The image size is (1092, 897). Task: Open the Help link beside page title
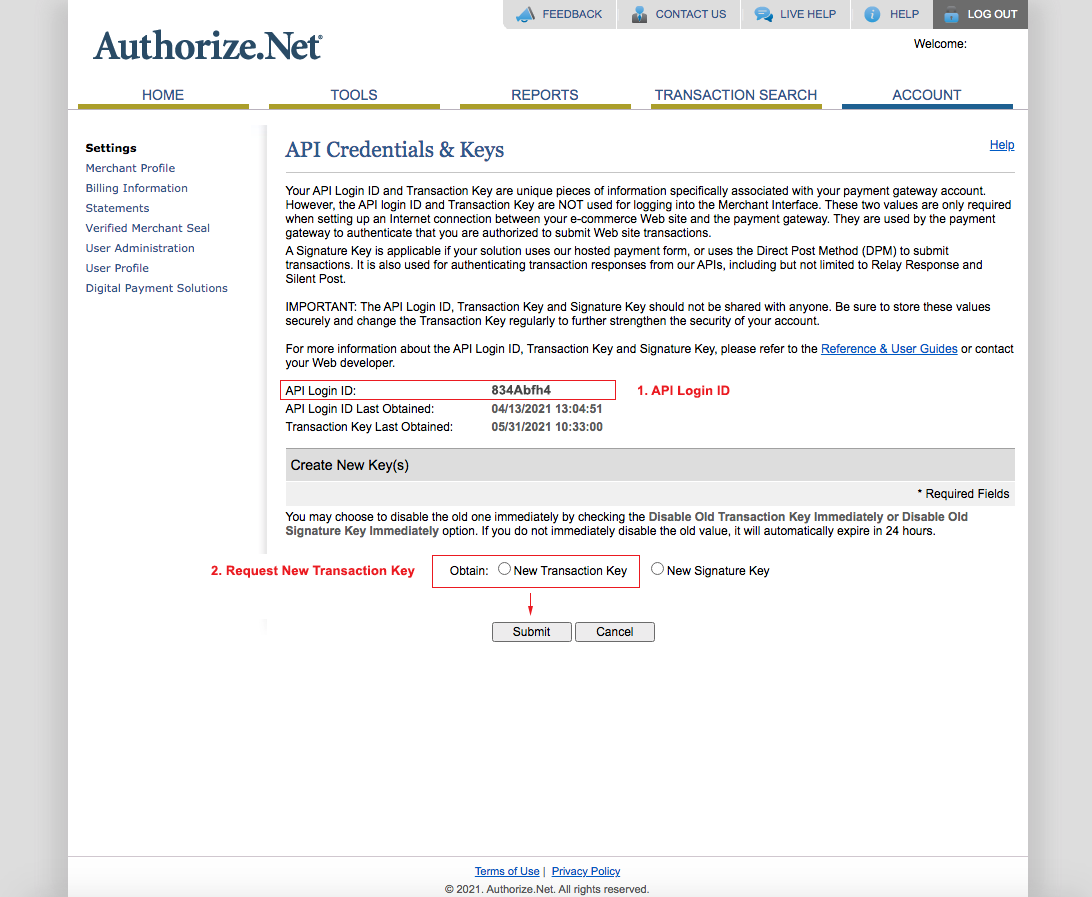(1001, 145)
